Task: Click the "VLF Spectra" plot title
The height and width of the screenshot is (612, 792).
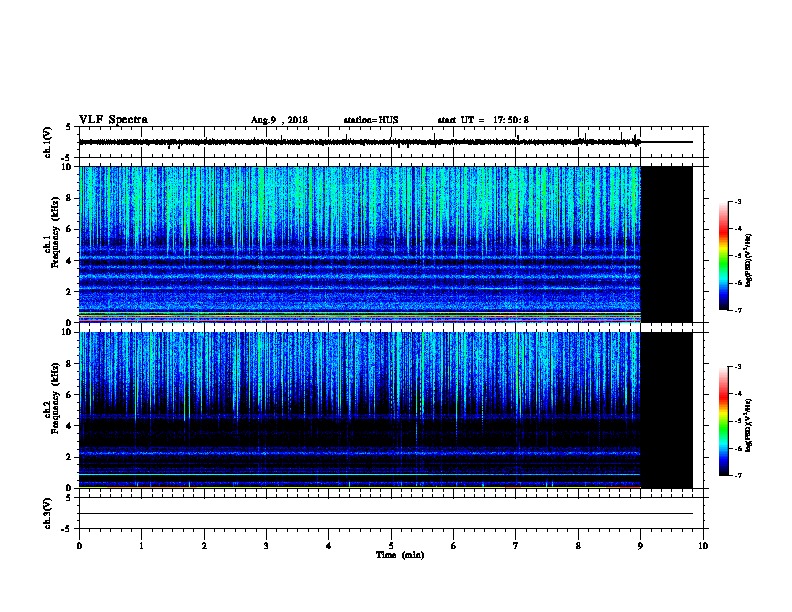Action: [x=113, y=120]
